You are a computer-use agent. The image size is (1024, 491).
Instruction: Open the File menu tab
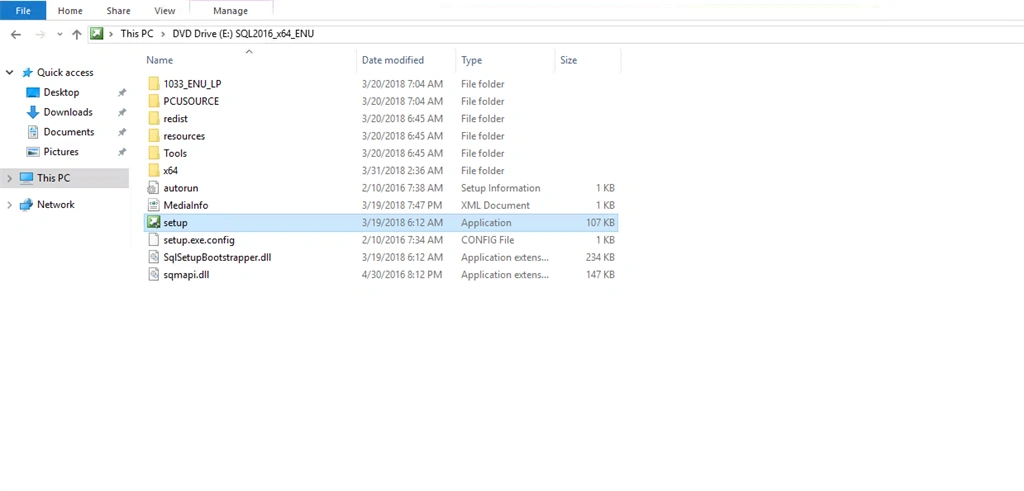[x=23, y=10]
